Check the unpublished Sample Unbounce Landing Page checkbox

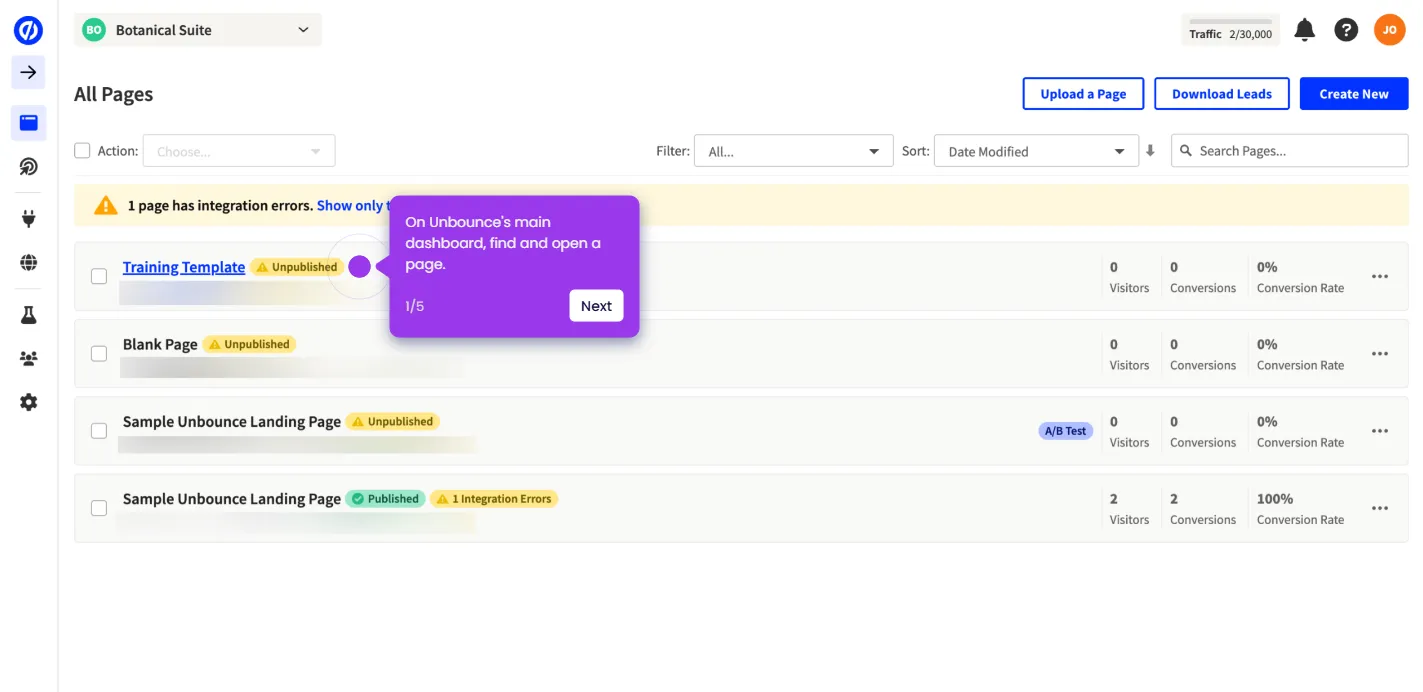(99, 431)
